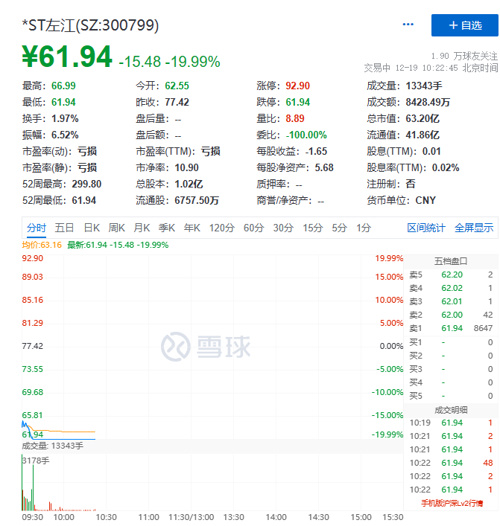This screenshot has width=500, height=526.
Task: Select the 年K chart tab
Action: (192, 228)
